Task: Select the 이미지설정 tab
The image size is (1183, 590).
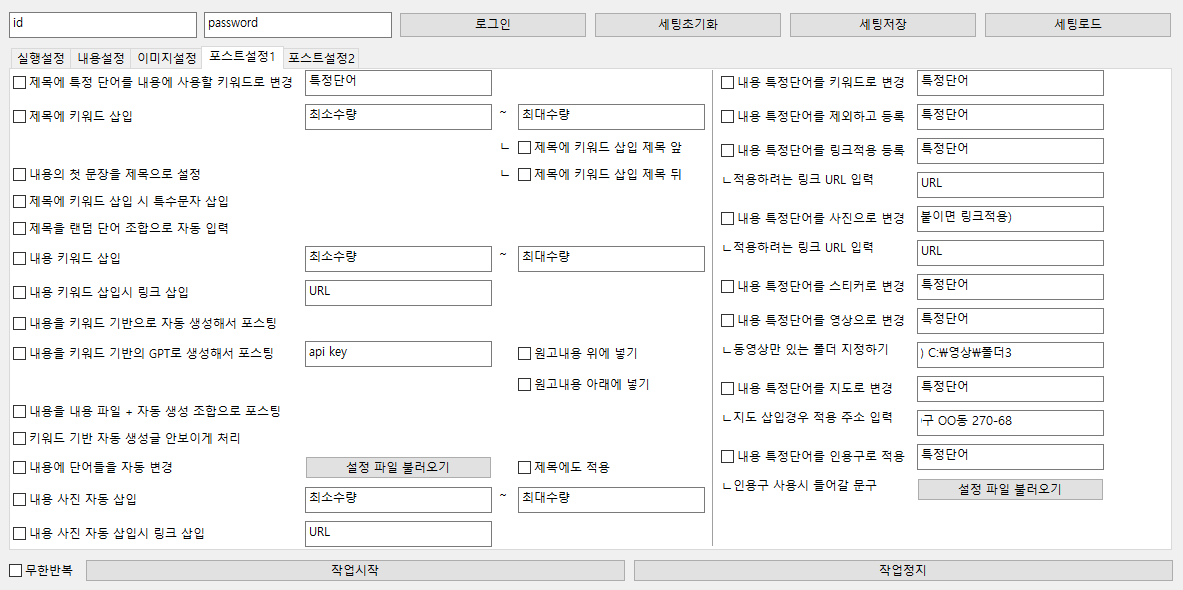Action: [166, 58]
